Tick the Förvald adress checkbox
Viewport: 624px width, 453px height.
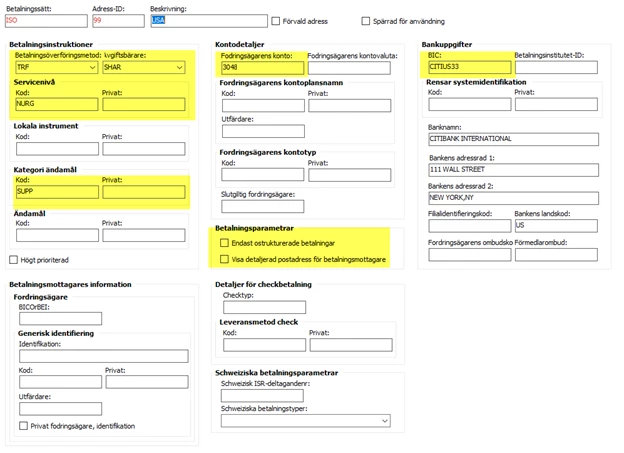(276, 21)
